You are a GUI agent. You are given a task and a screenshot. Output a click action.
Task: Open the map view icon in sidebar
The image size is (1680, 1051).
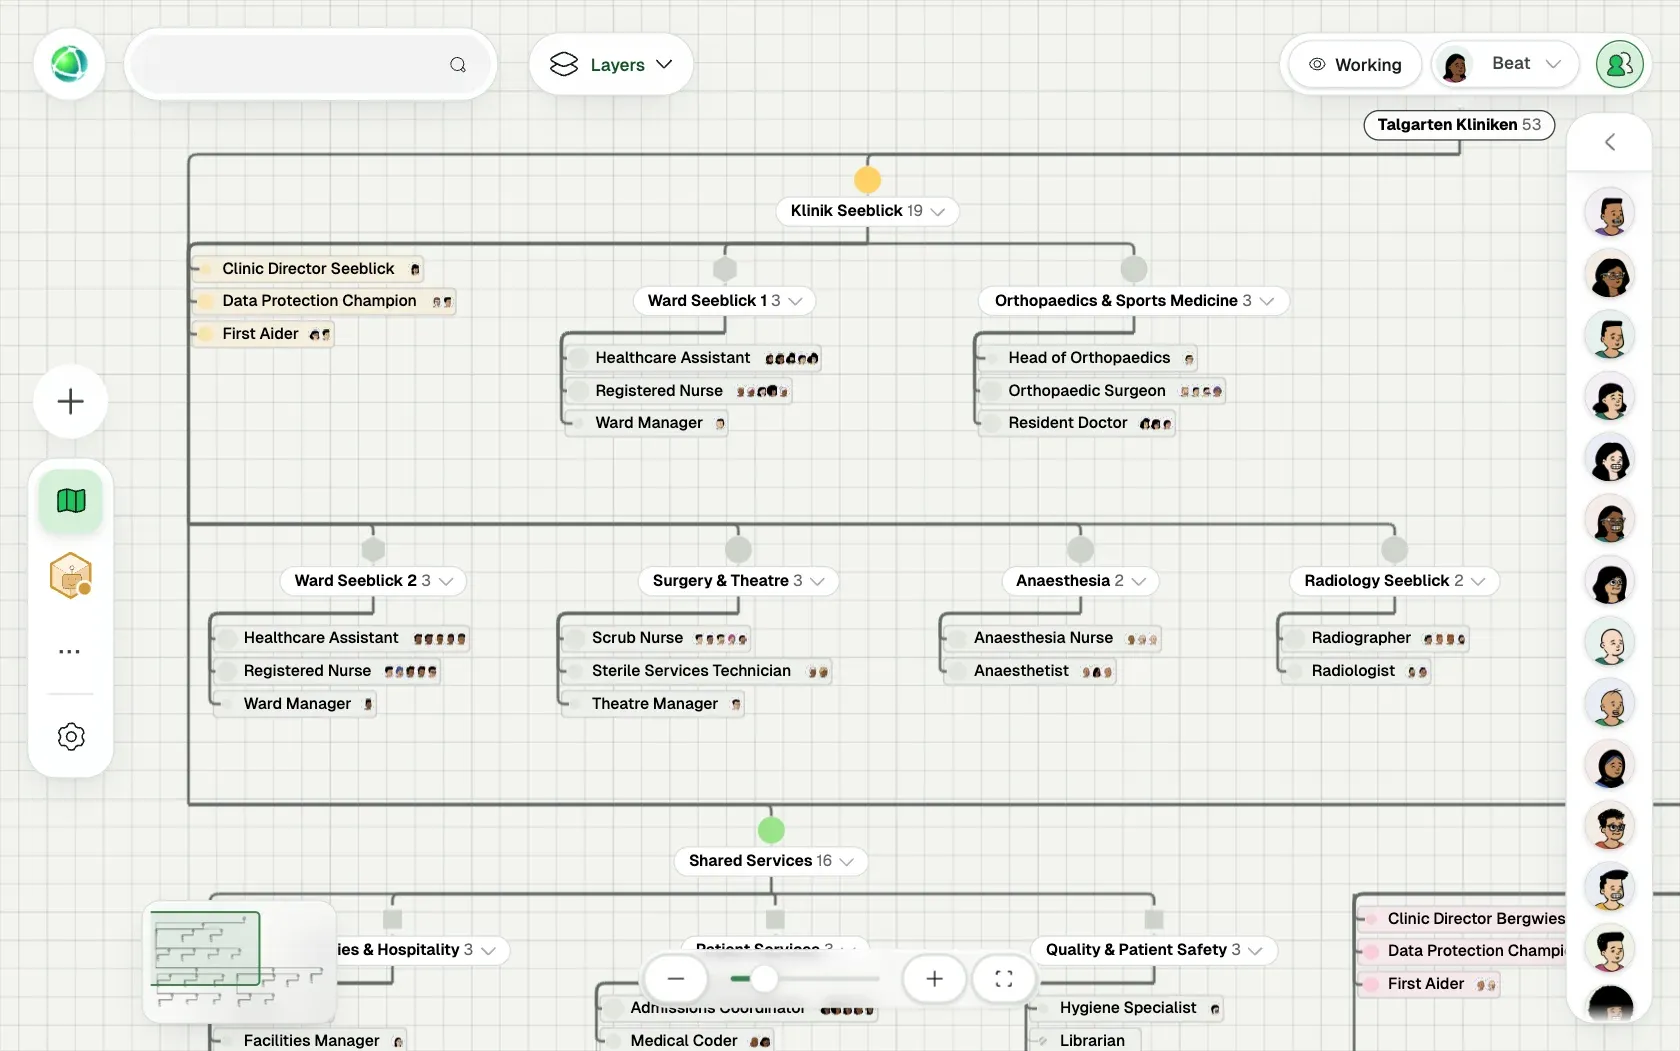pos(71,500)
